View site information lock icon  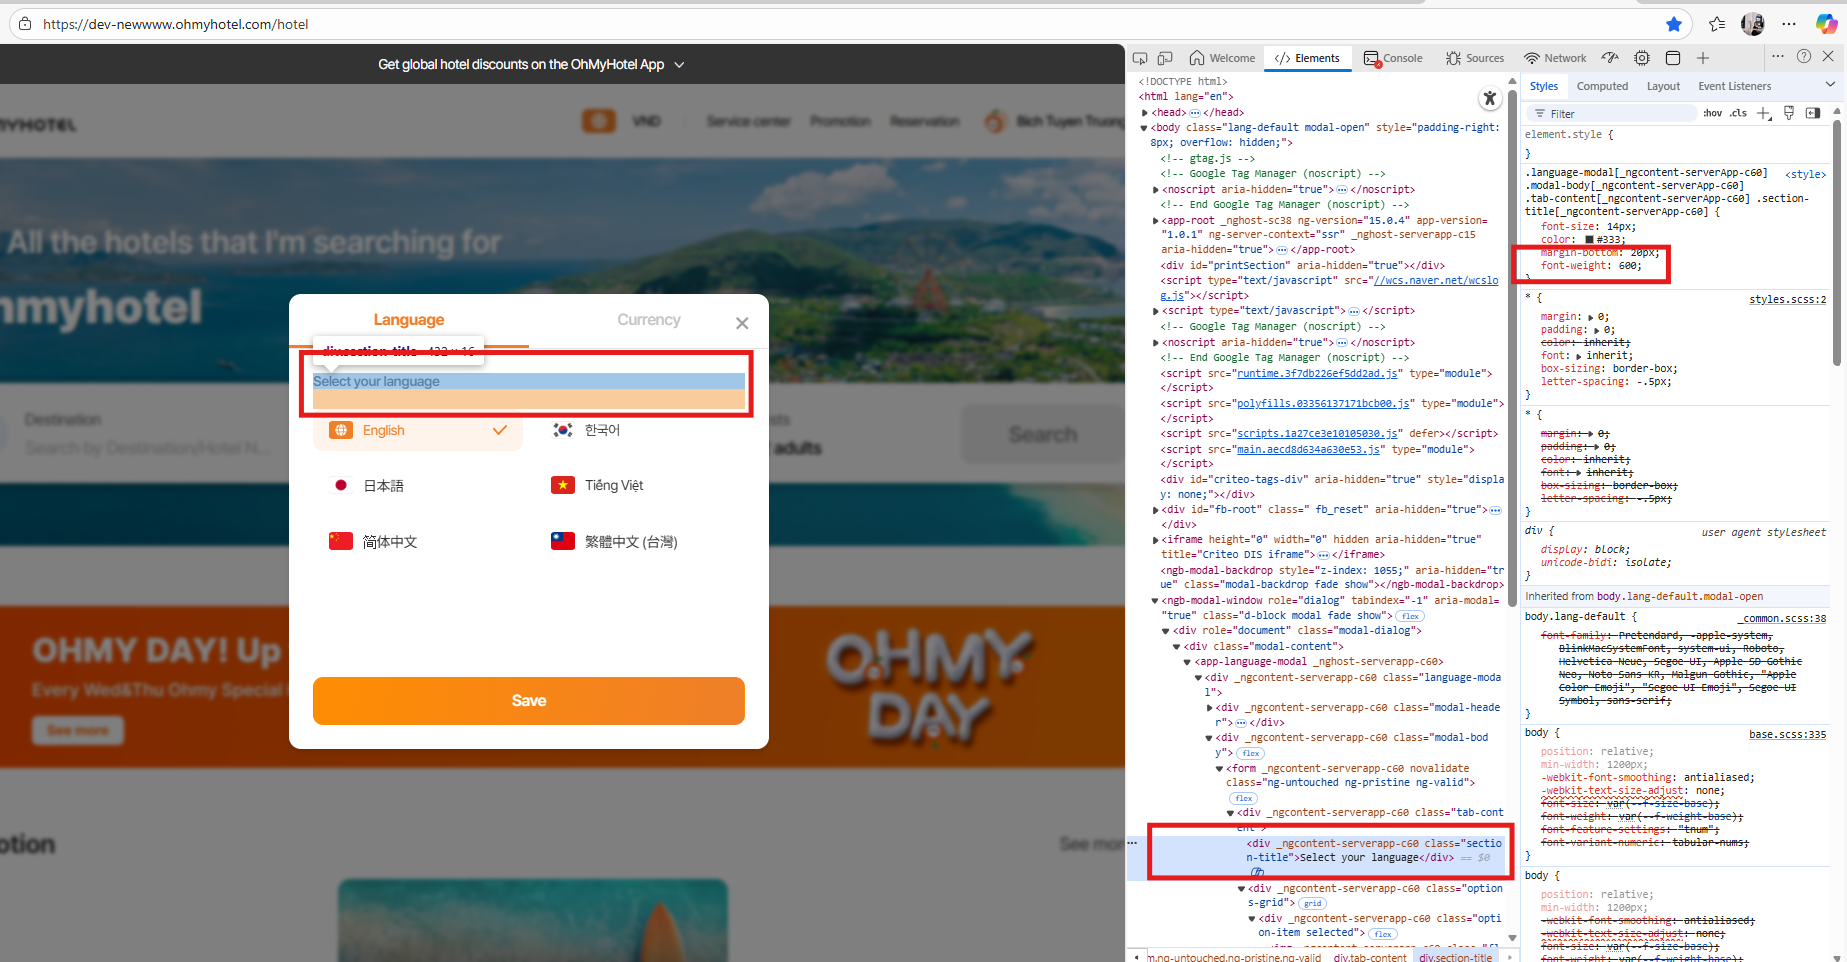click(25, 24)
